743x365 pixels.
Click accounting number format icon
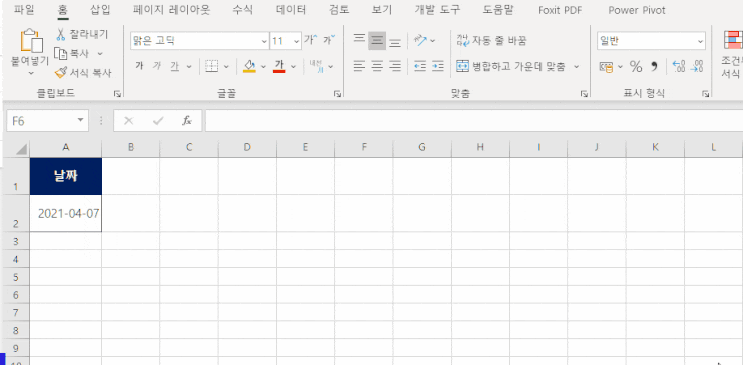[606, 66]
